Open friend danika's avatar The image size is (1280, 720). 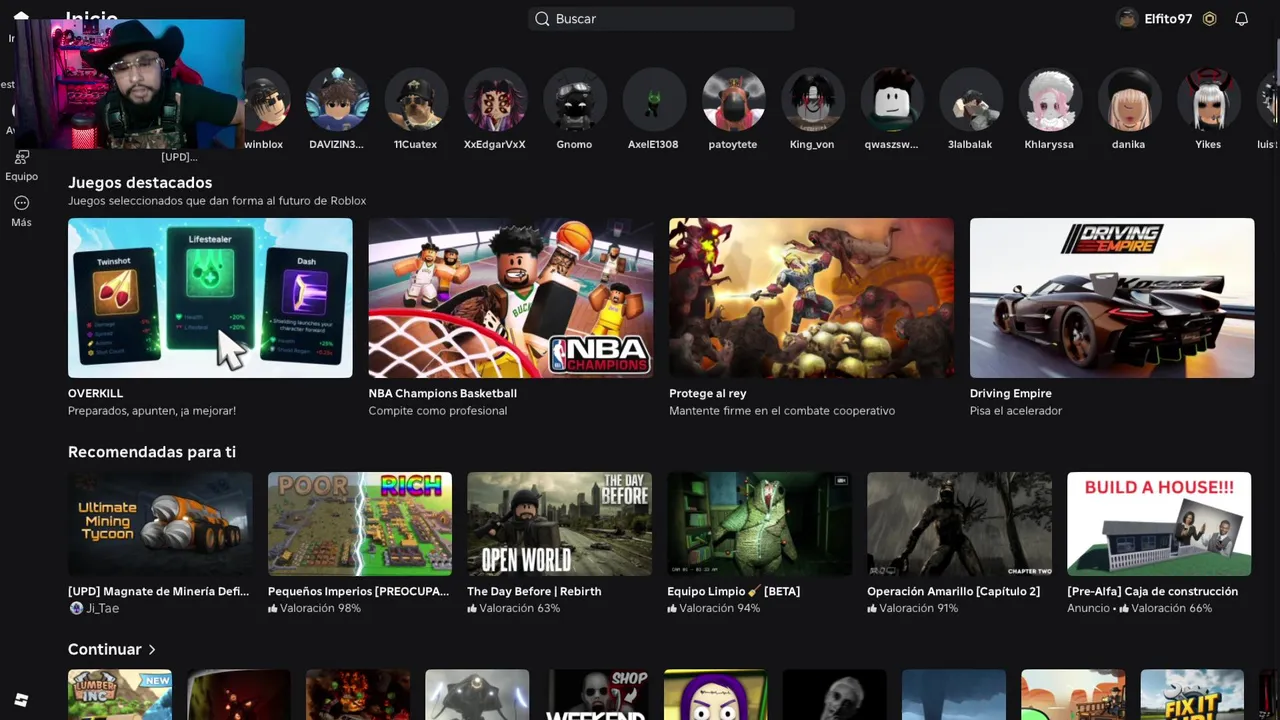pos(1128,100)
